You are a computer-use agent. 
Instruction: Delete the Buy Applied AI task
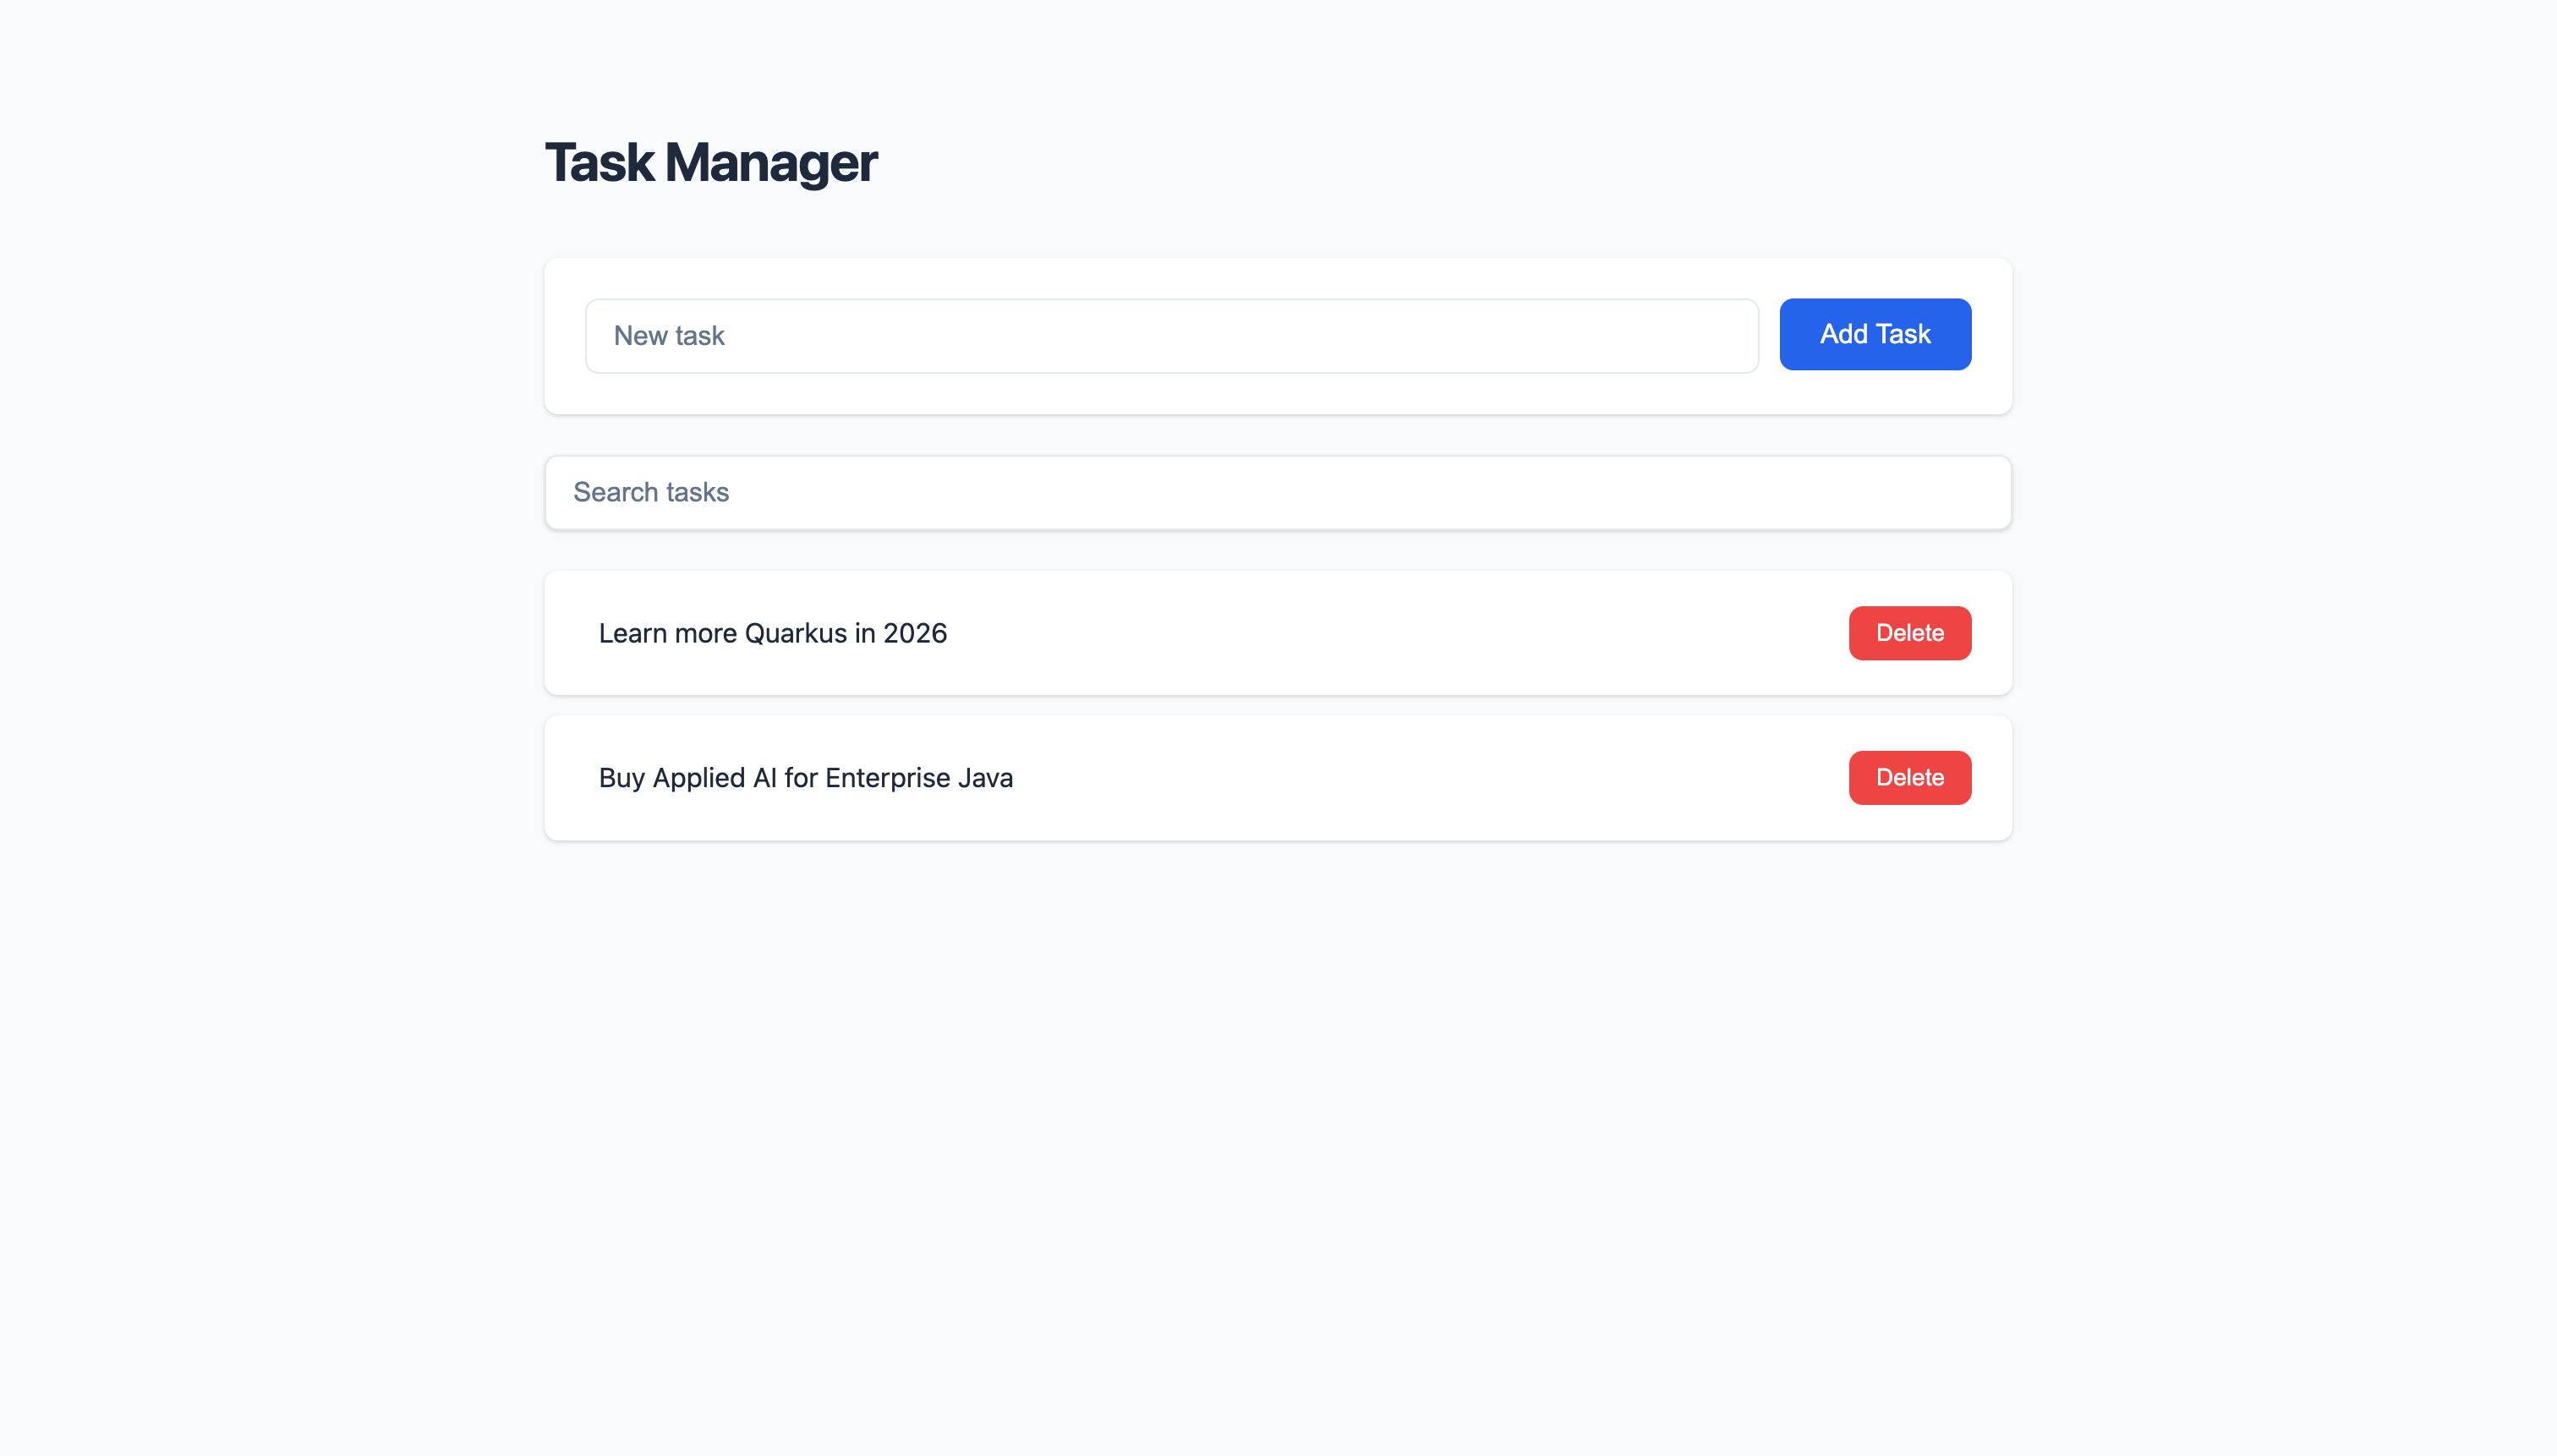pos(1909,778)
